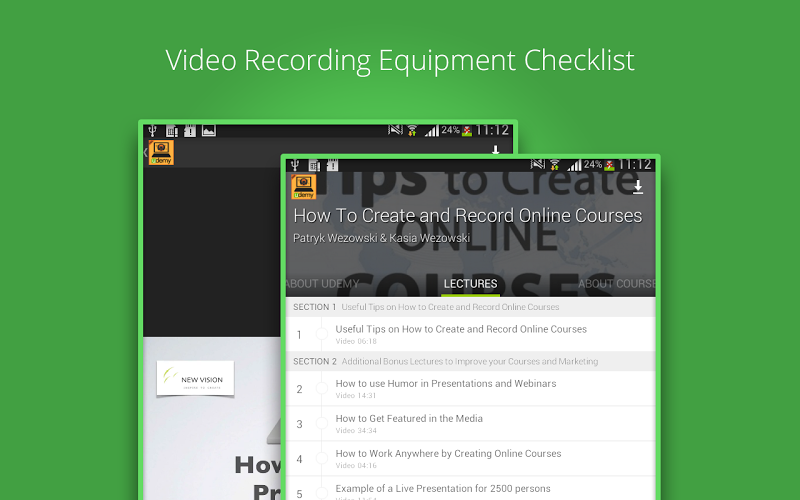Tap SECTION 1 header row
The width and height of the screenshot is (800, 500).
(x=470, y=307)
